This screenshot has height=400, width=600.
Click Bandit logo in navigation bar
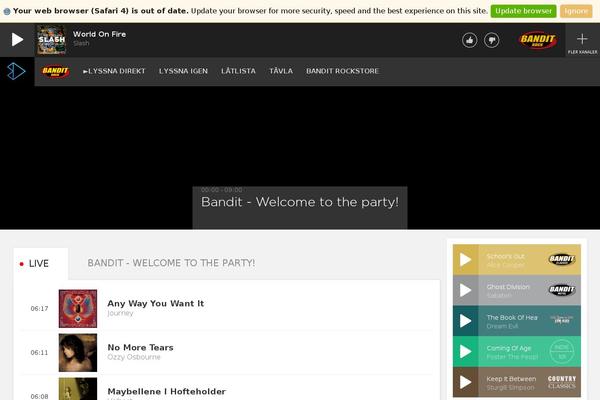click(55, 71)
